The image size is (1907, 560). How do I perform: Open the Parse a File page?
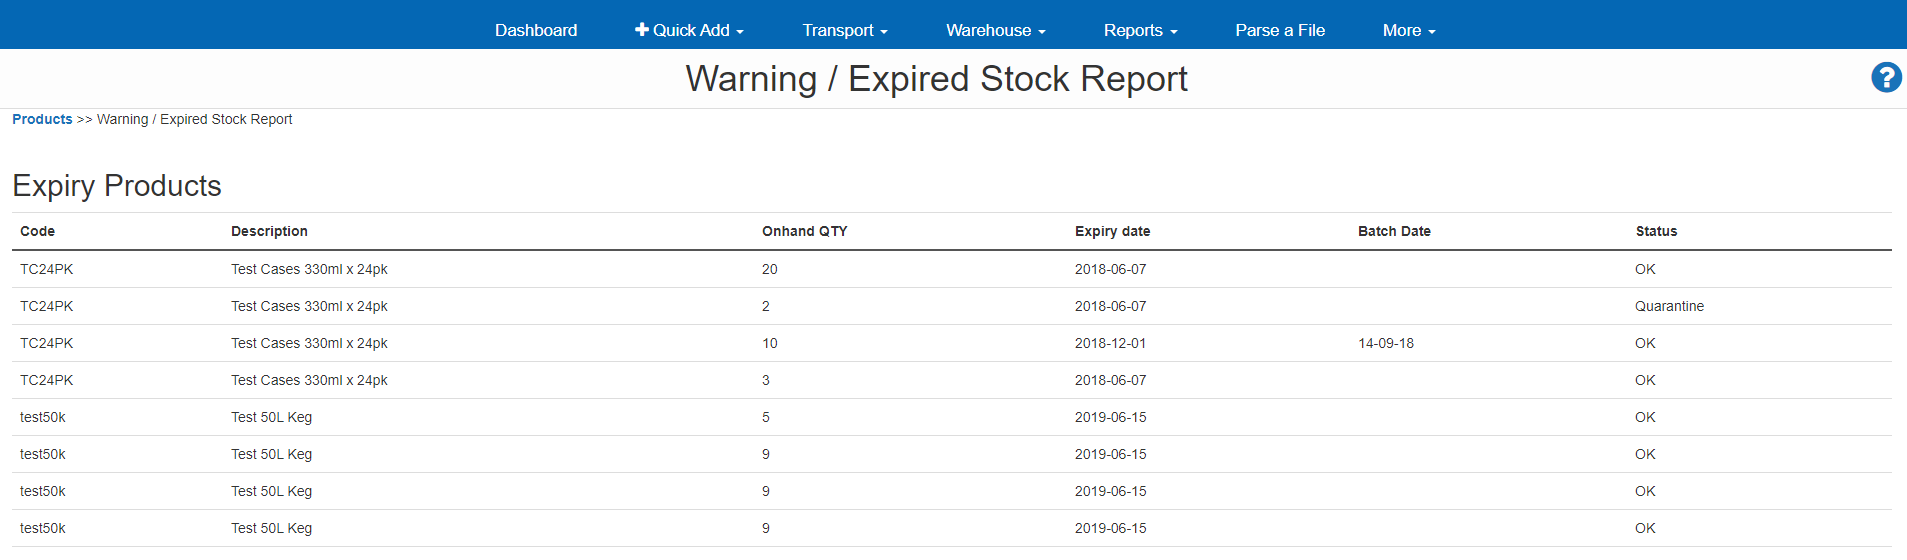(1280, 30)
